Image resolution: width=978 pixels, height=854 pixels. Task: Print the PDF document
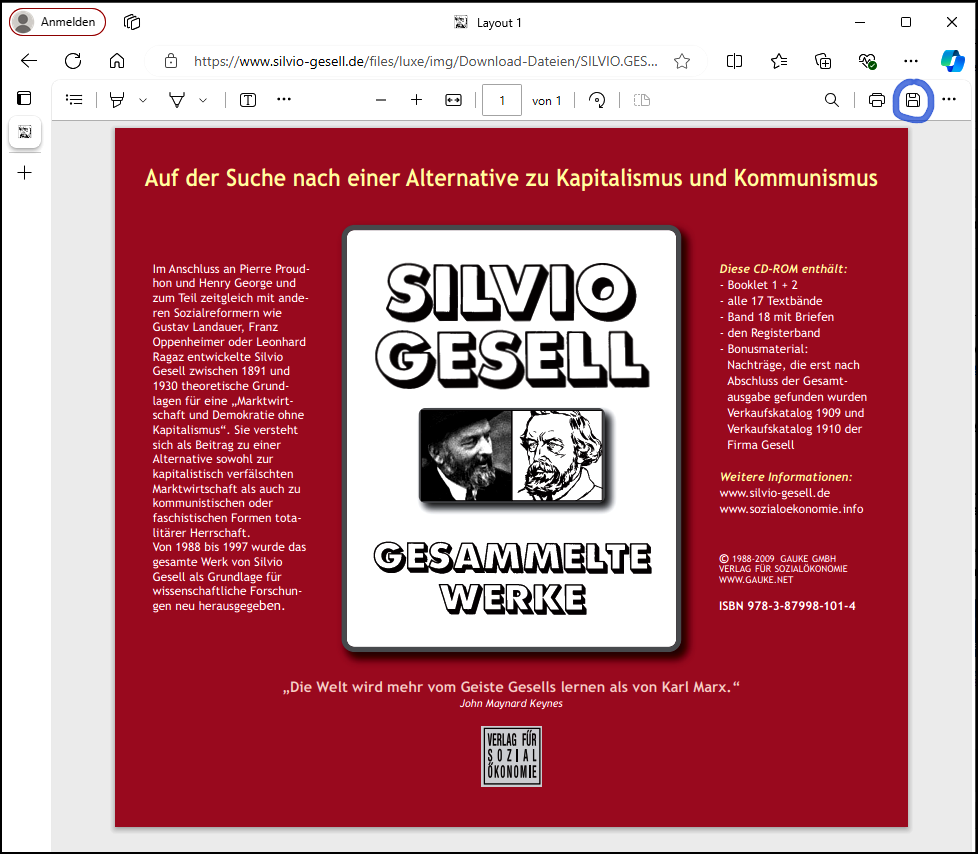coord(876,100)
